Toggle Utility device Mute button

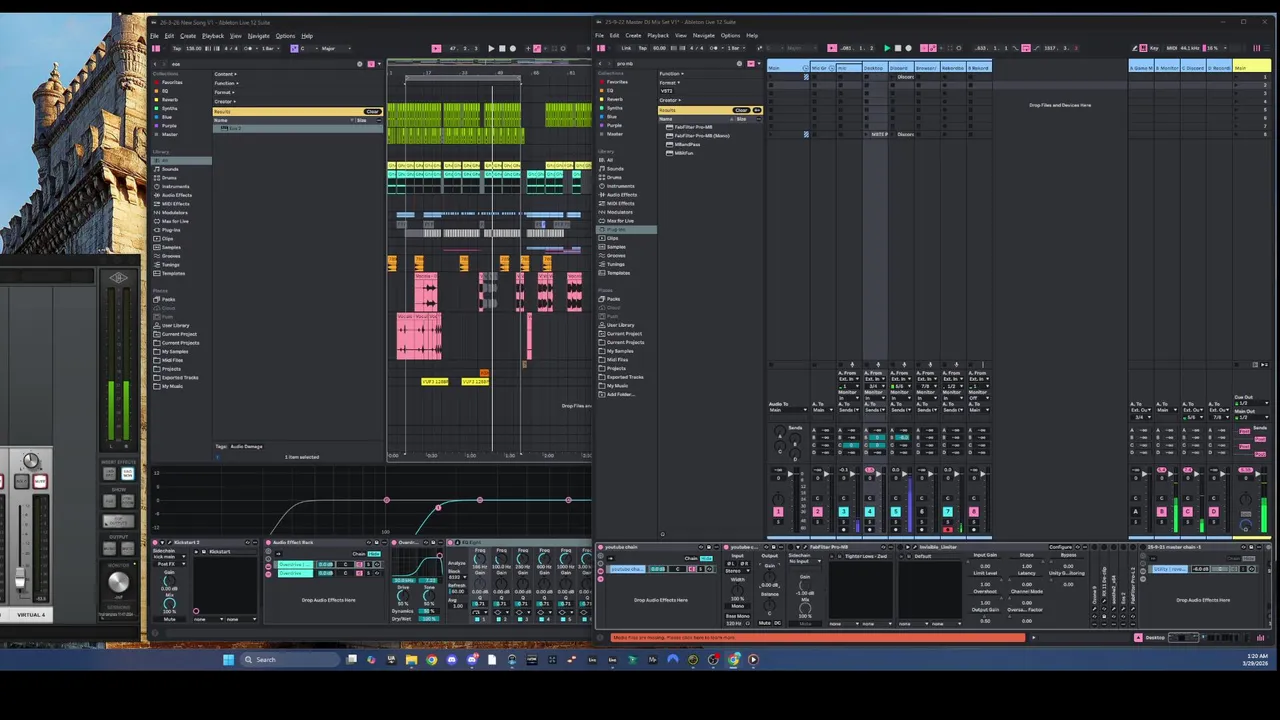[764, 623]
